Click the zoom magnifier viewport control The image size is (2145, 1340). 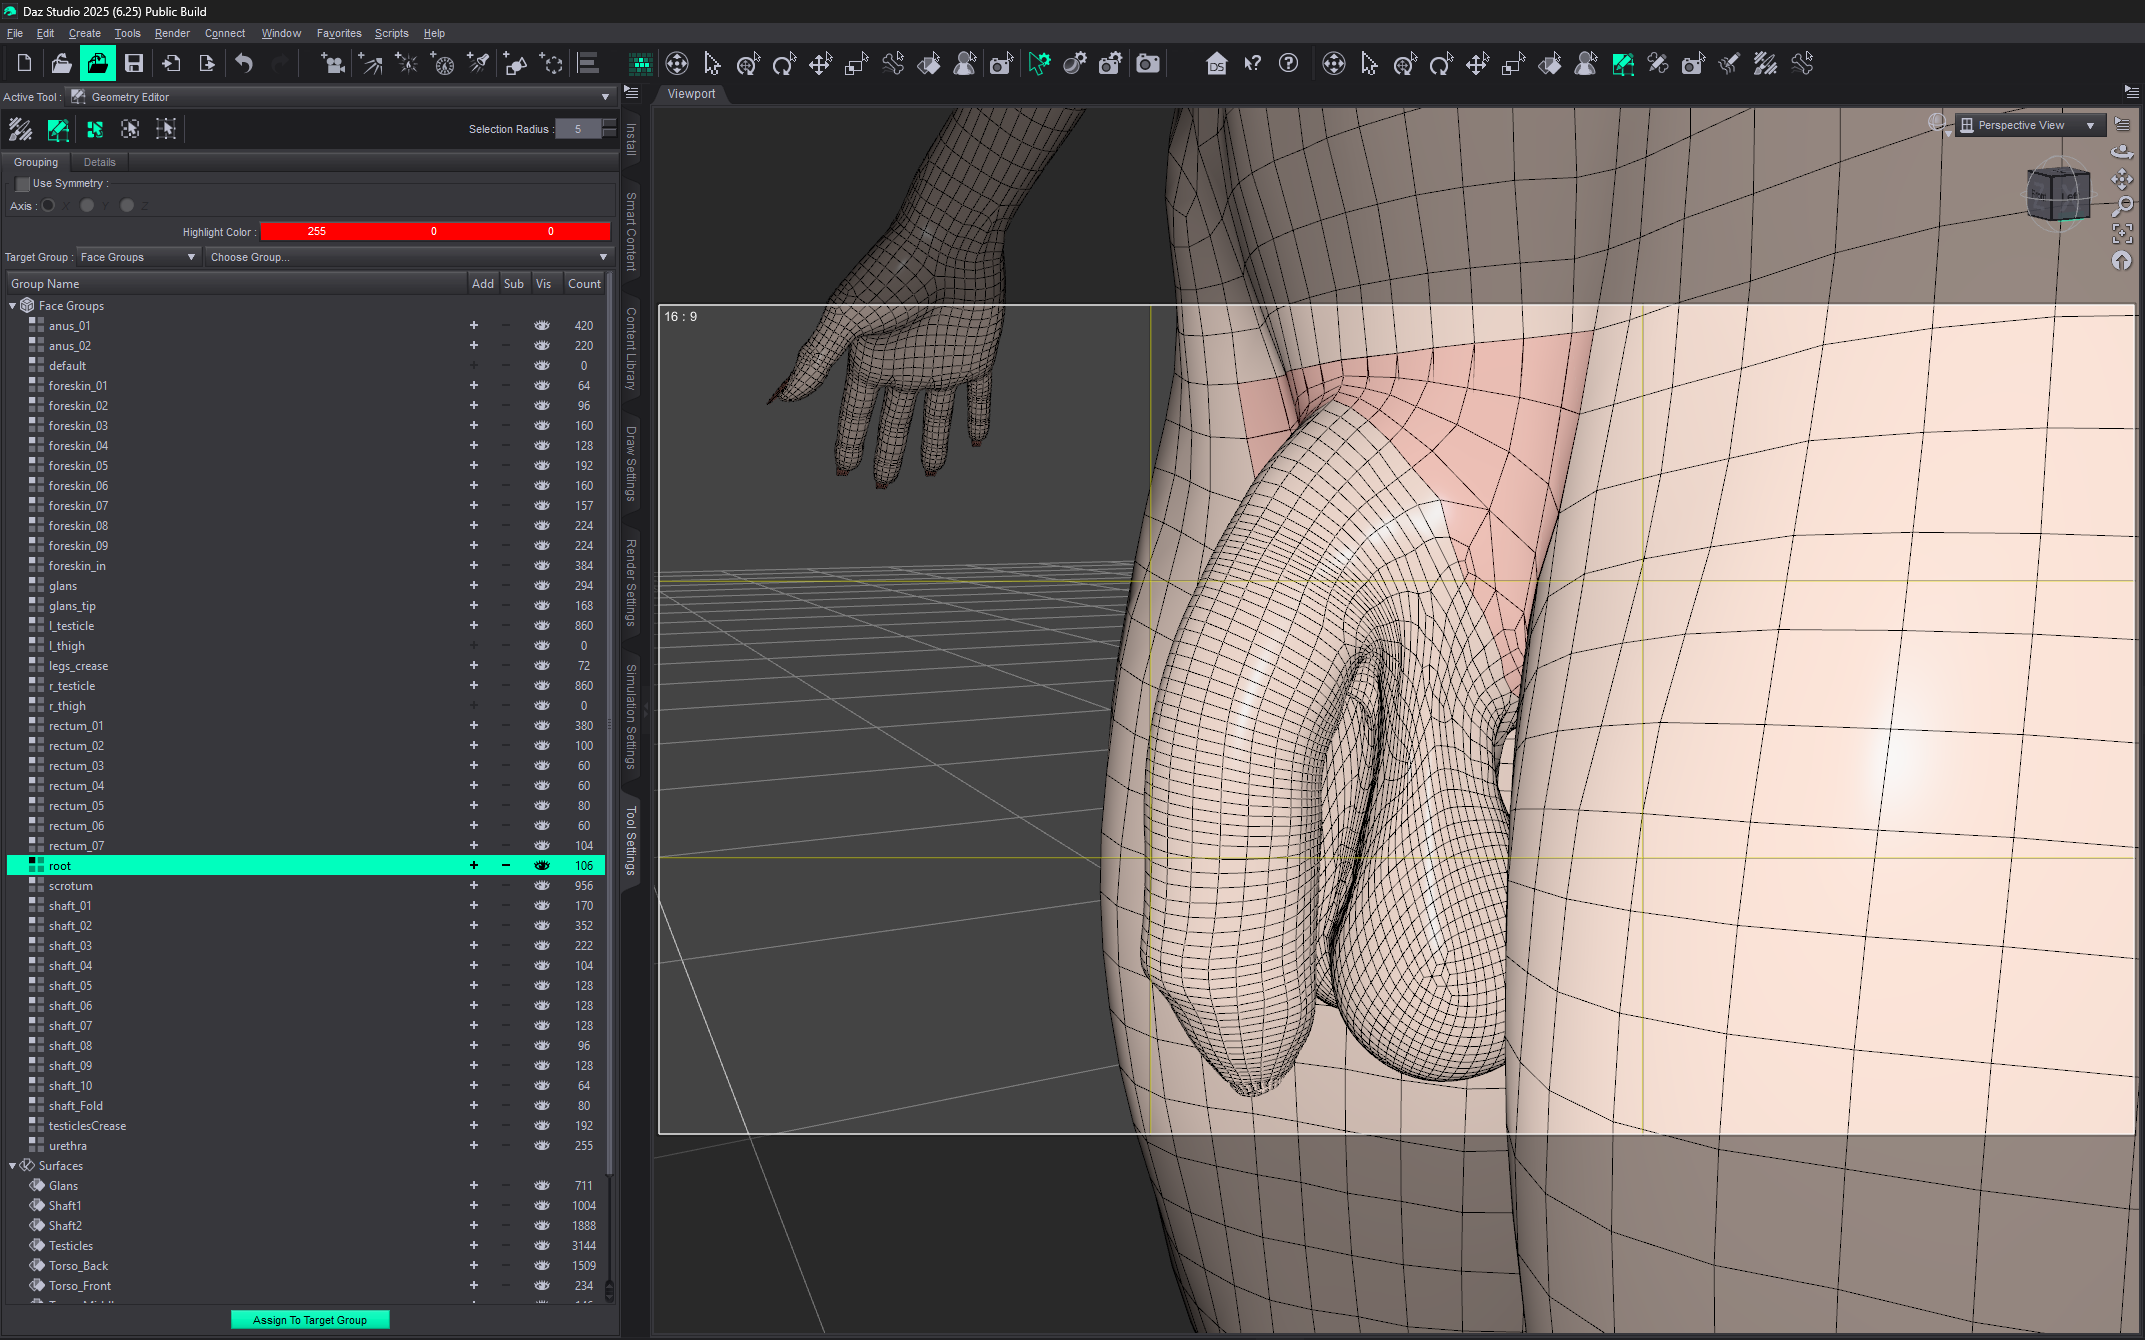(x=2121, y=206)
